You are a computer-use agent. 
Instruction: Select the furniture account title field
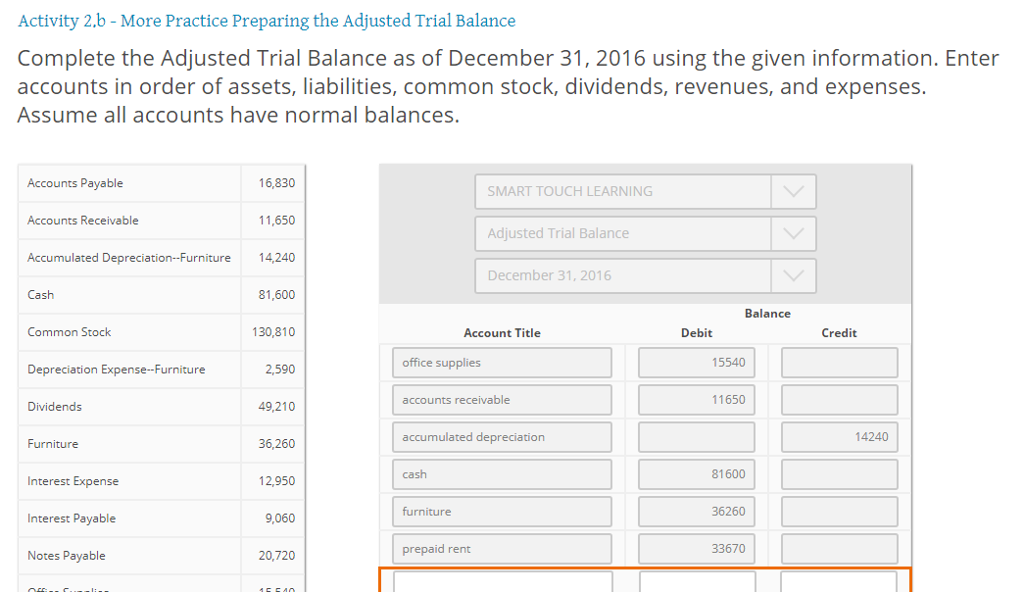pyautogui.click(x=502, y=511)
